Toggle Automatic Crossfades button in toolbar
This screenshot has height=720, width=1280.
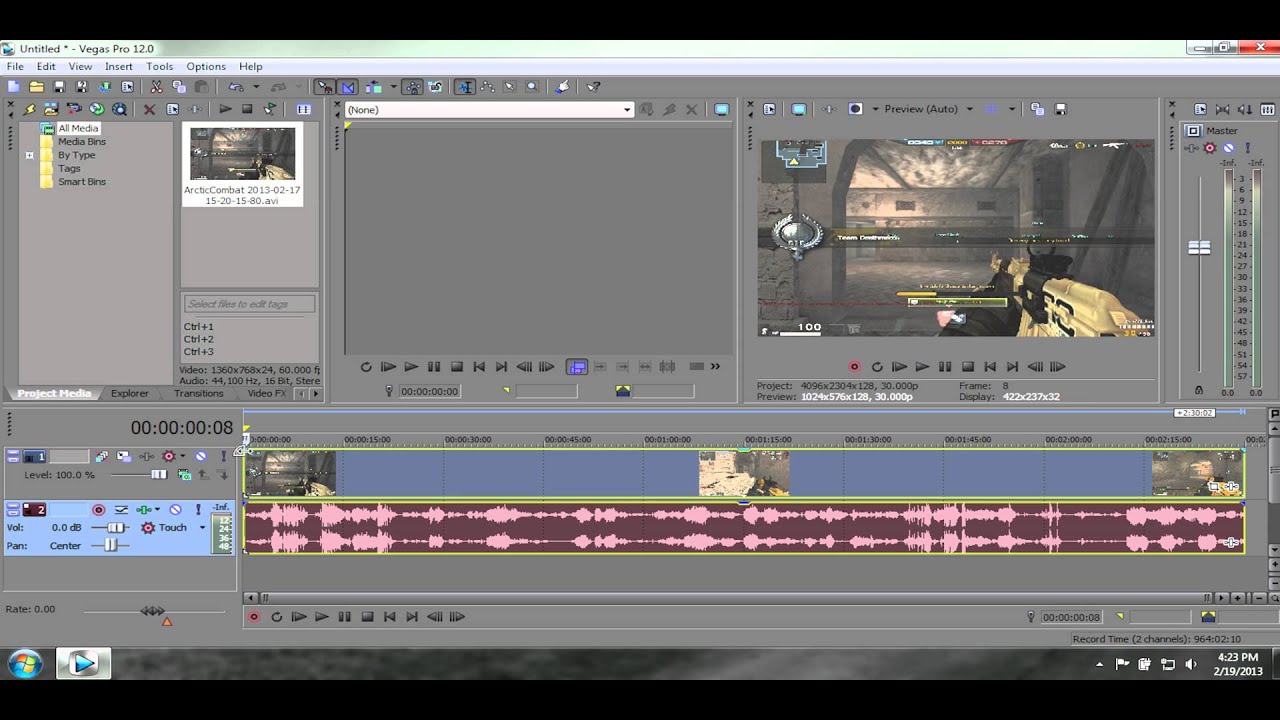point(347,87)
